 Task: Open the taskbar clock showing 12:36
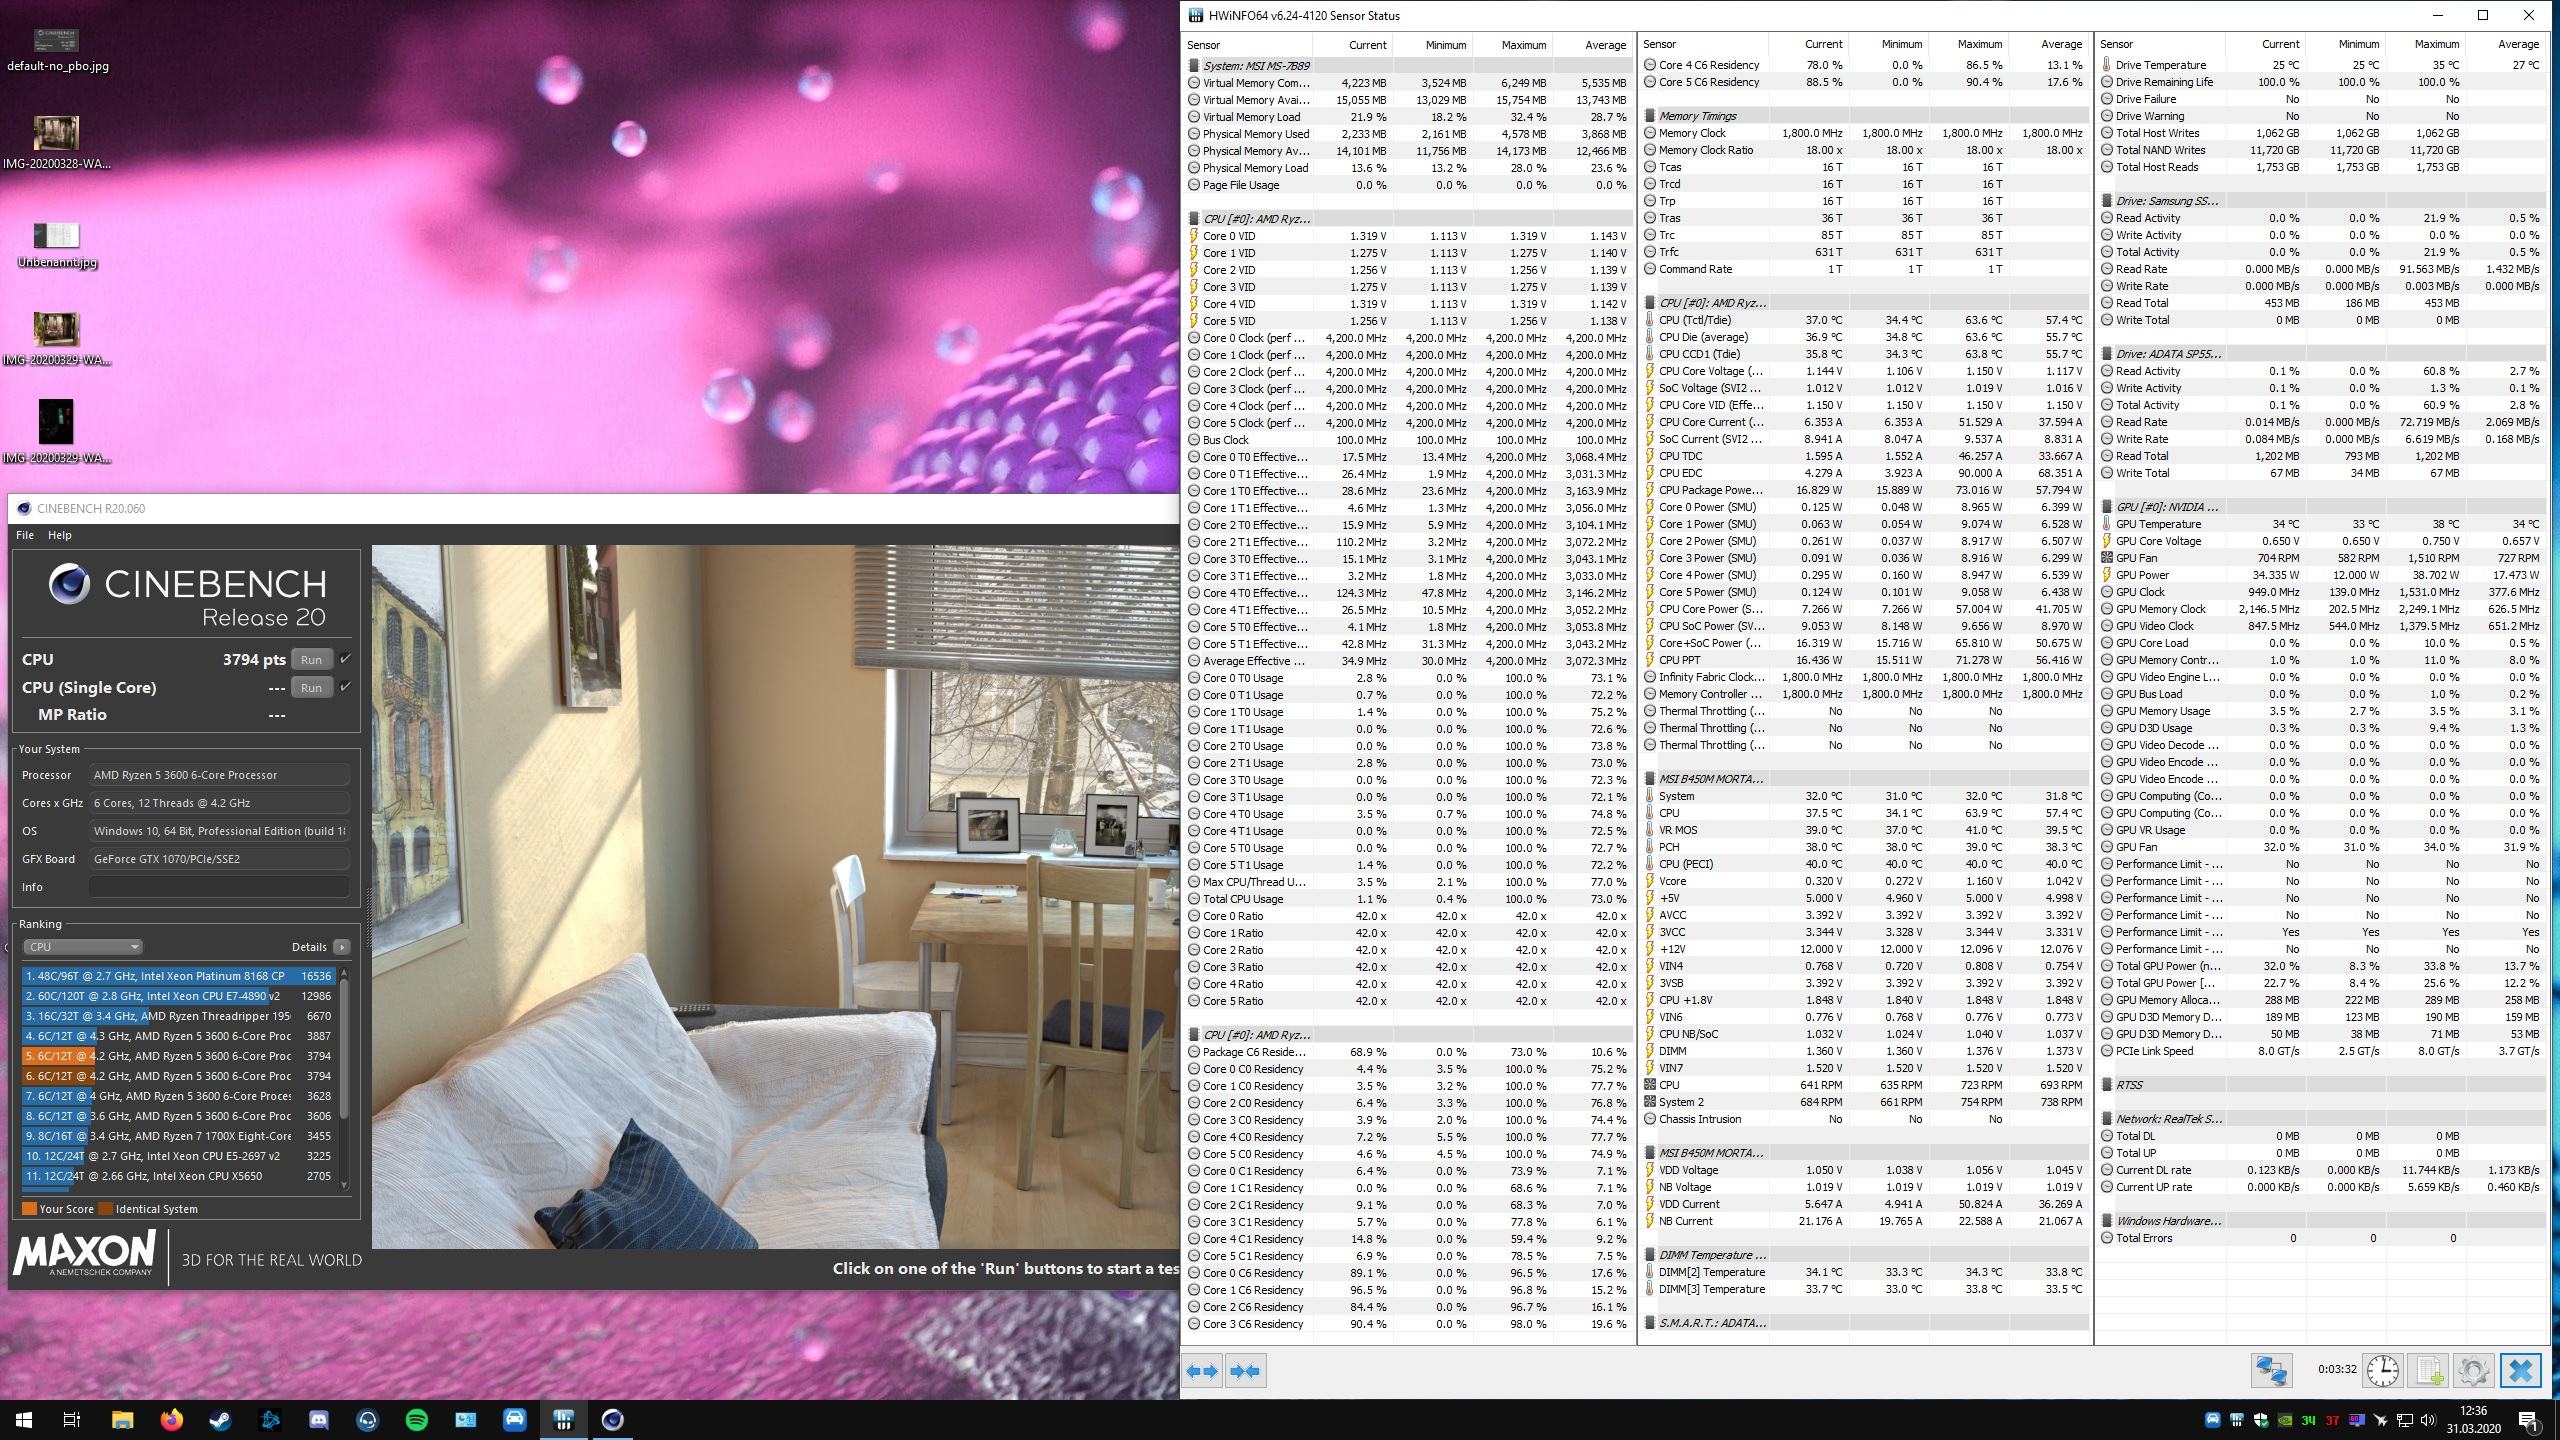pos(2473,1420)
